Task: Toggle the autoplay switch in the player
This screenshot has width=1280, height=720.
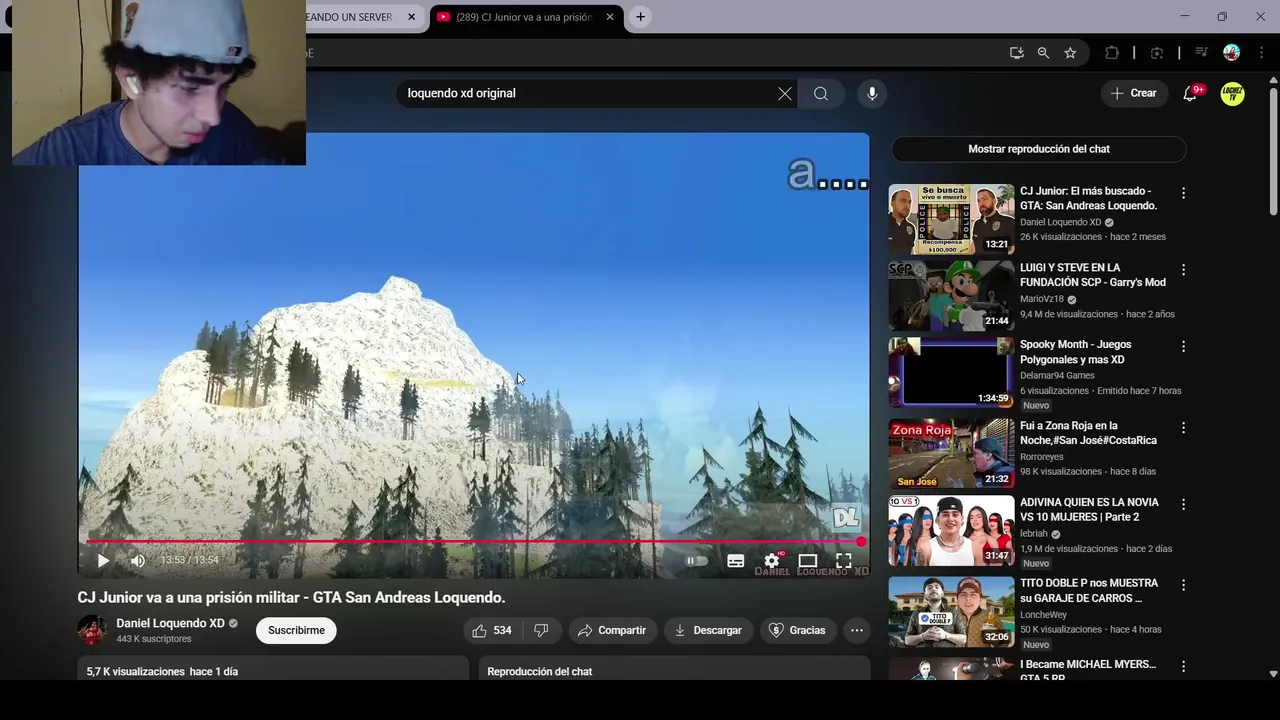Action: click(x=696, y=561)
